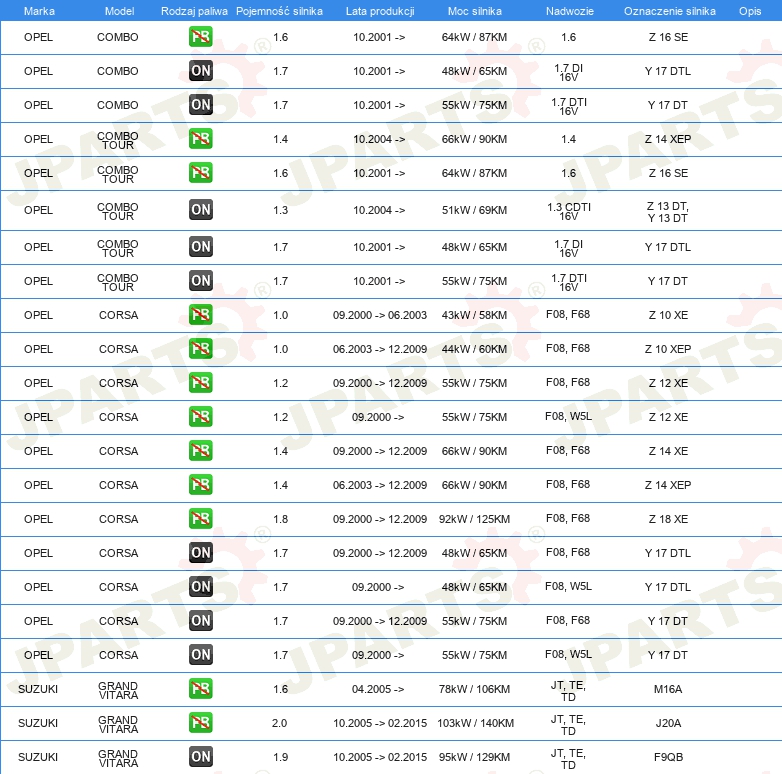The height and width of the screenshot is (774, 782).
Task: Click power value 103kW / 140KM
Action: point(475,723)
